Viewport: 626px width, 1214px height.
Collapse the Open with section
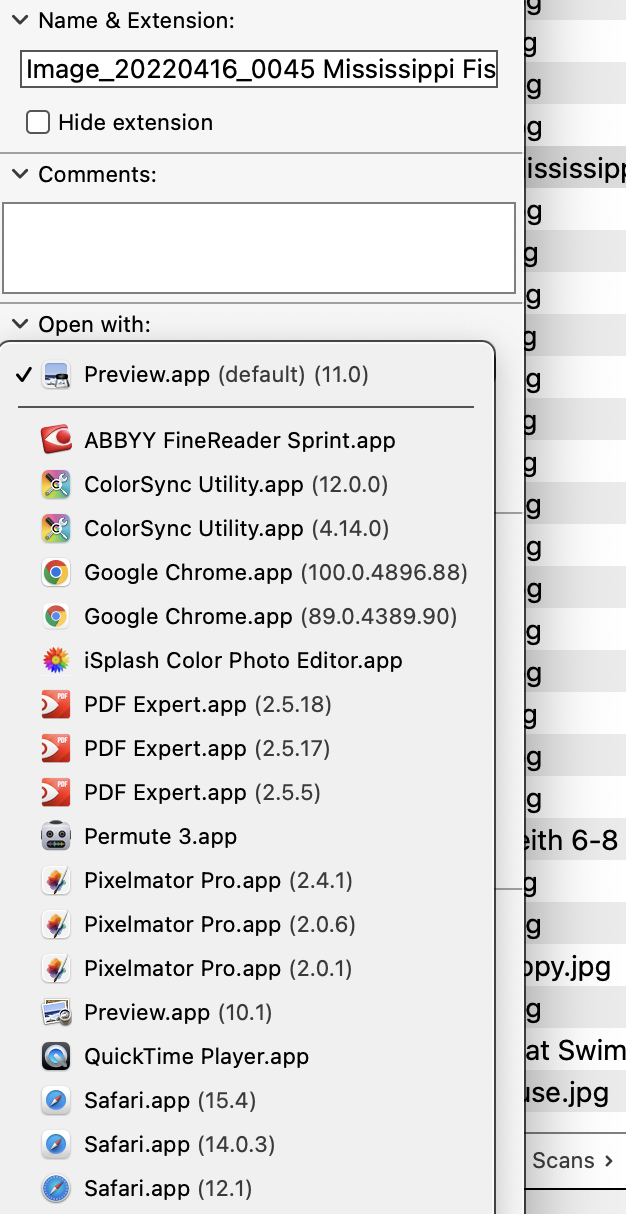click(20, 324)
